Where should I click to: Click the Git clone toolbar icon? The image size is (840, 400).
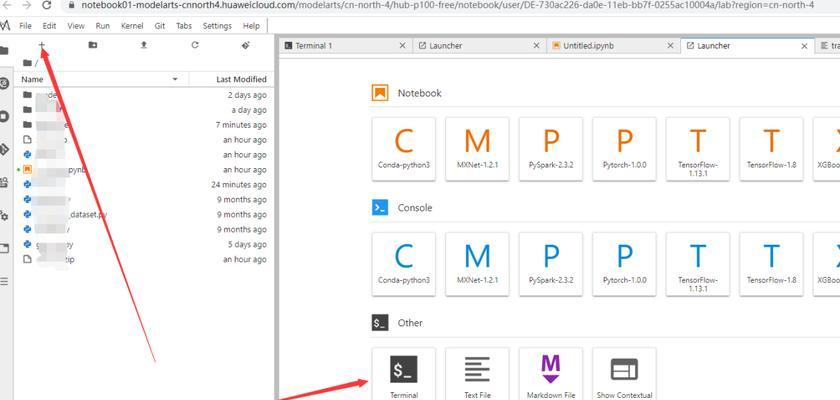pyautogui.click(x=245, y=46)
